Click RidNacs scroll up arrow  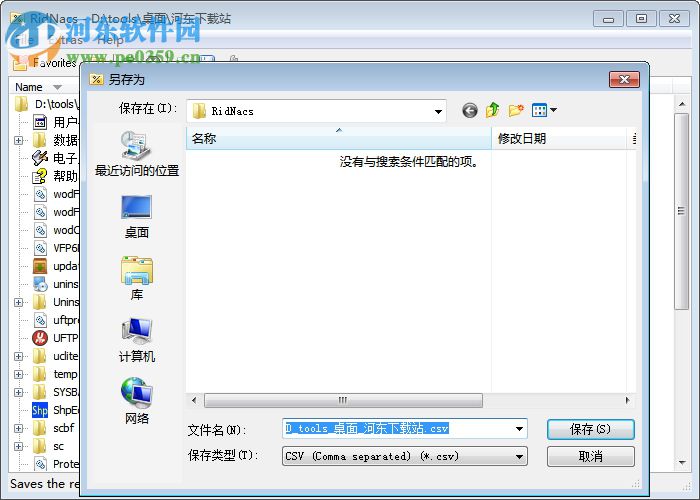coord(682,104)
